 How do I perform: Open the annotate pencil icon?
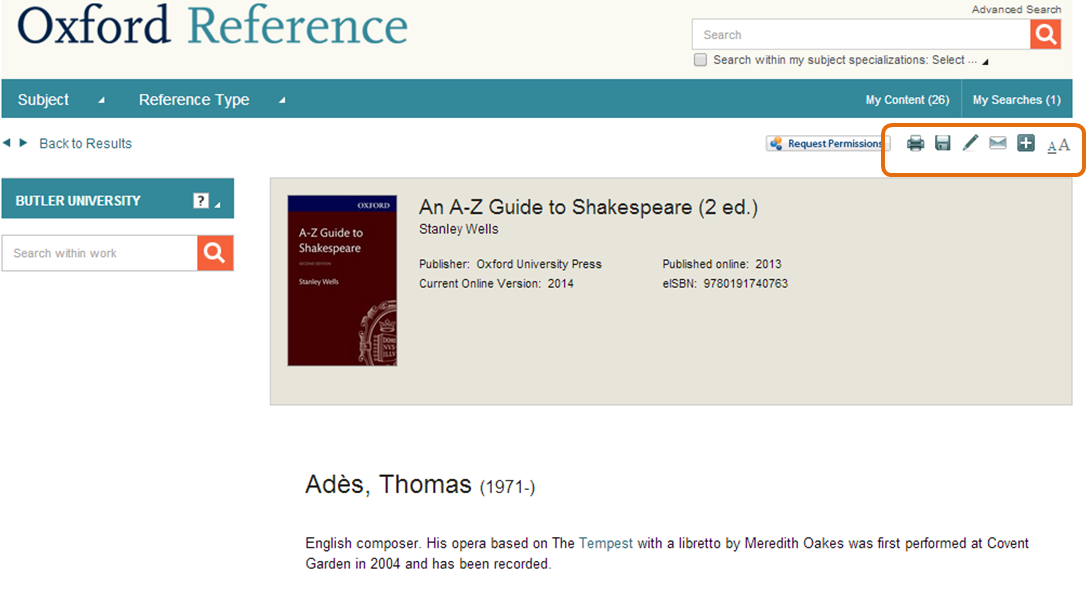(970, 143)
